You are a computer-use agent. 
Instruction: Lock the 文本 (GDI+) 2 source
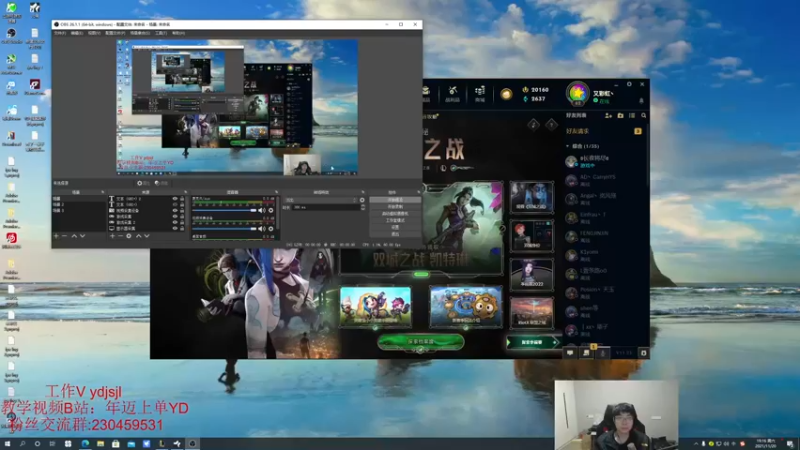click(182, 199)
